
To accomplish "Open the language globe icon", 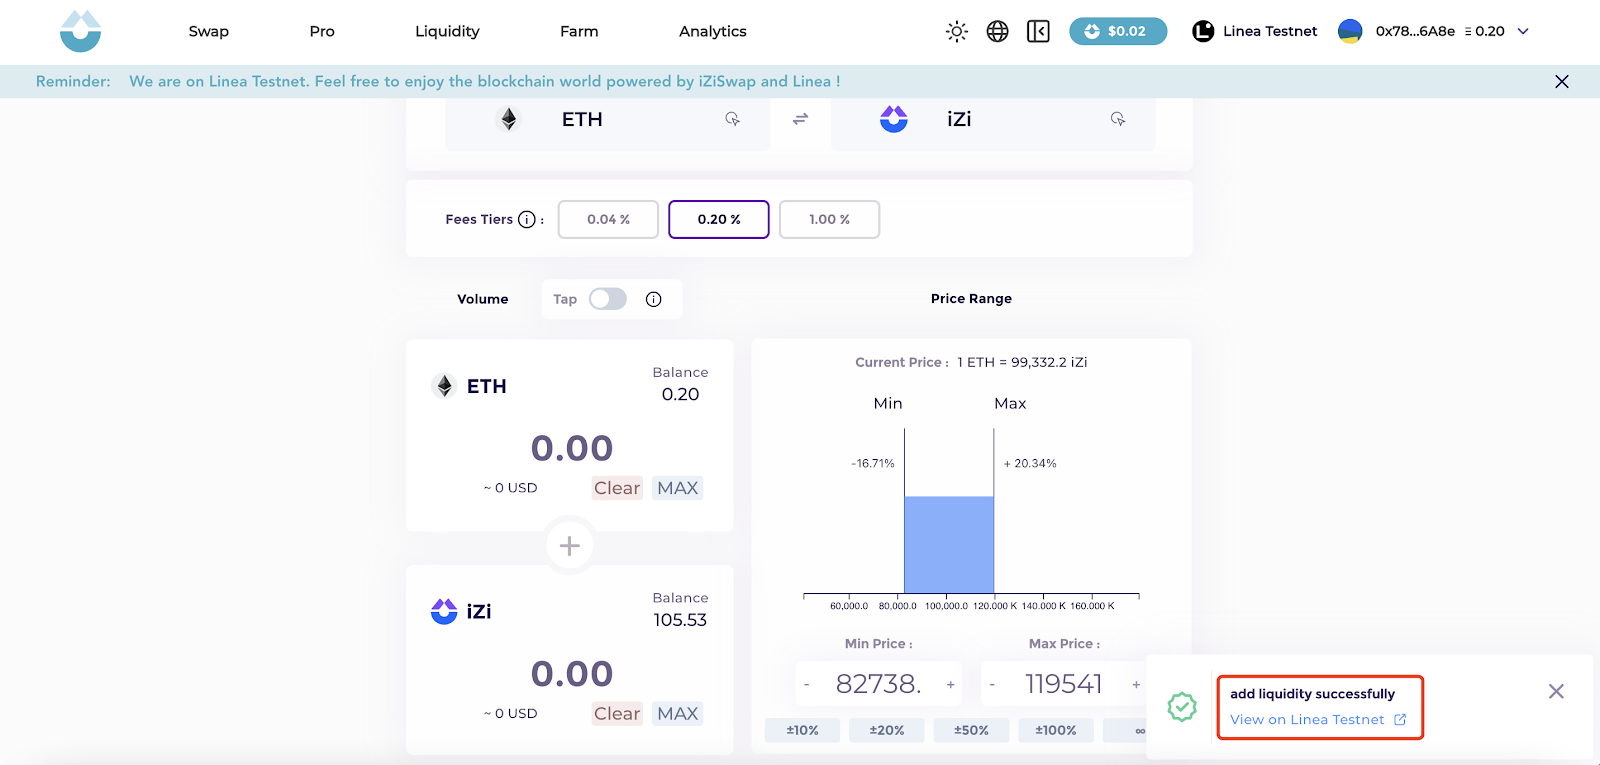I will [x=997, y=32].
